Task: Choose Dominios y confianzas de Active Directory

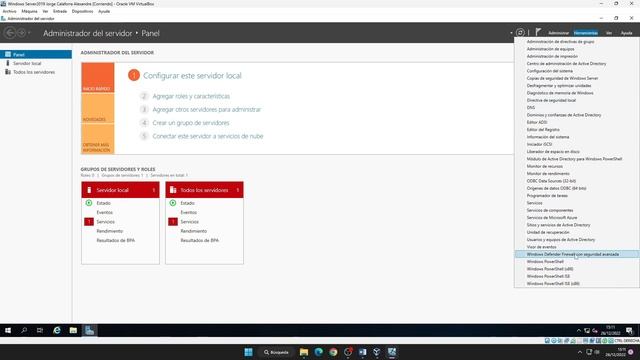Action: click(x=564, y=115)
